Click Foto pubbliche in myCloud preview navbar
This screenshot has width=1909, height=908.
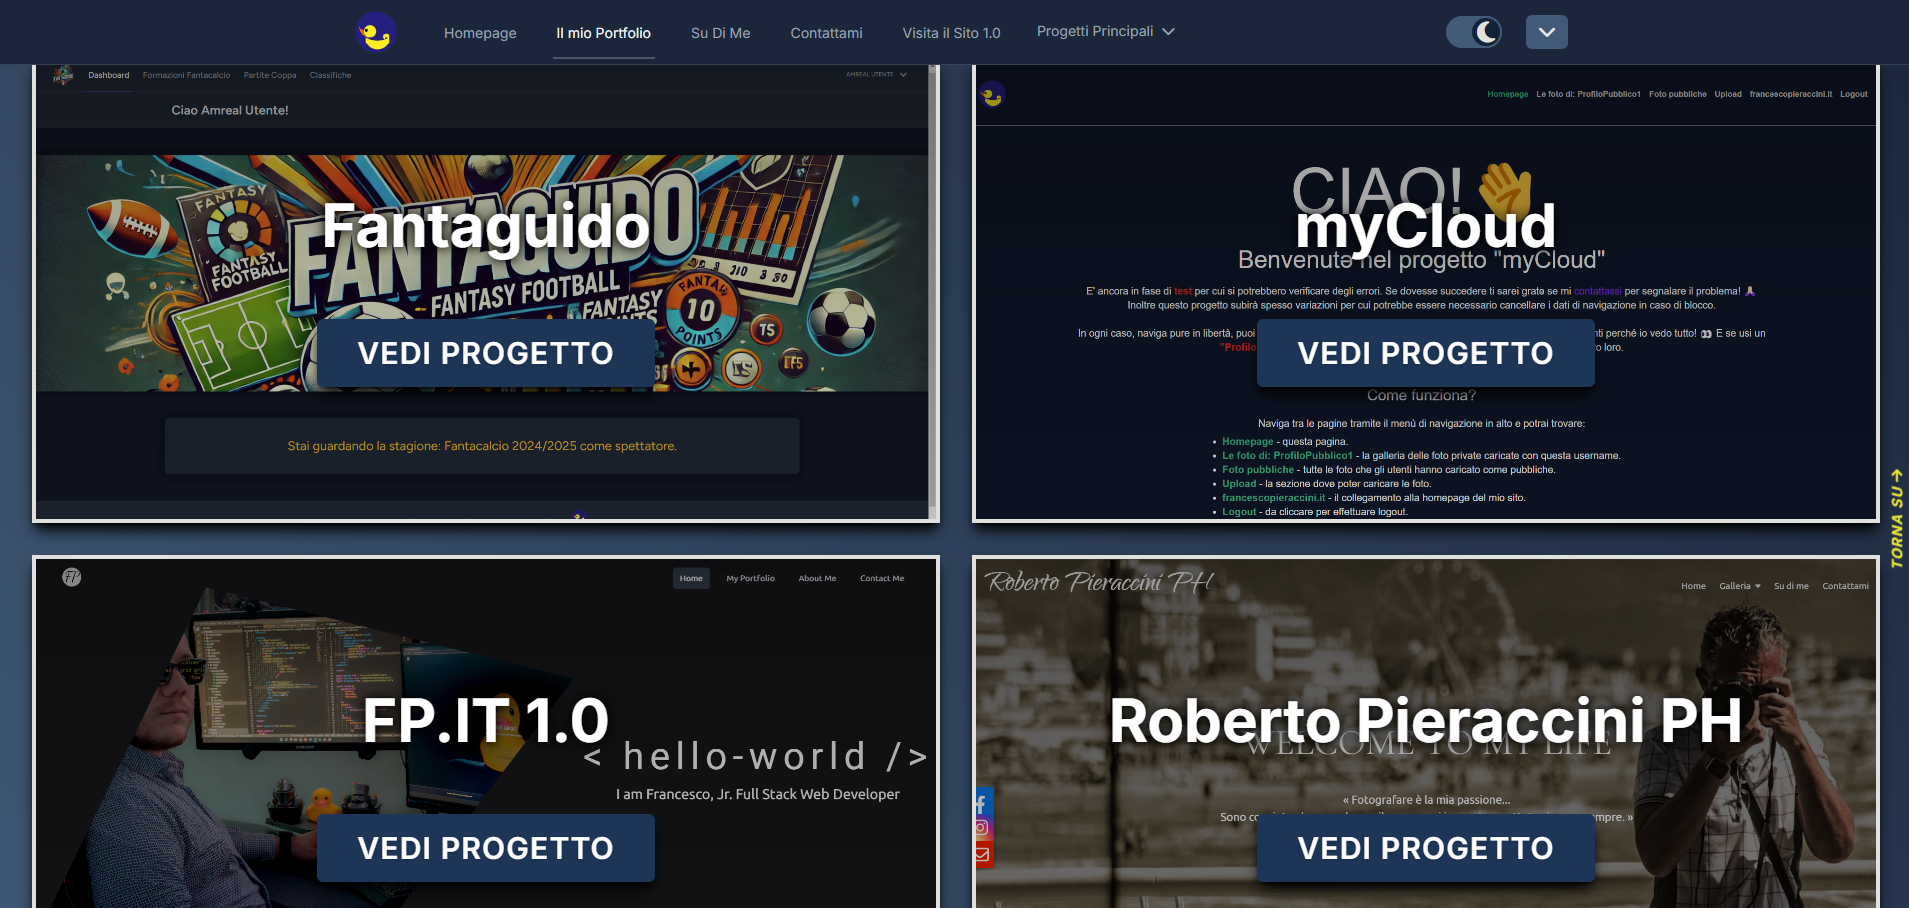tap(1678, 94)
